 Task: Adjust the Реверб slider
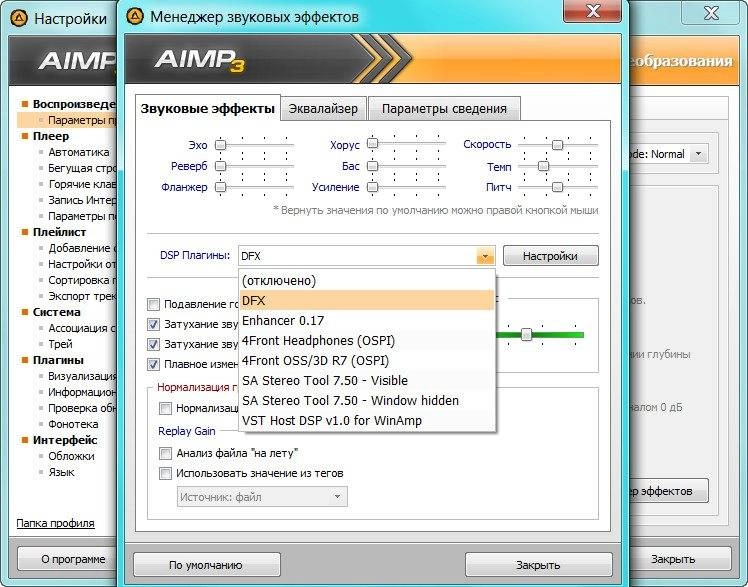[220, 166]
